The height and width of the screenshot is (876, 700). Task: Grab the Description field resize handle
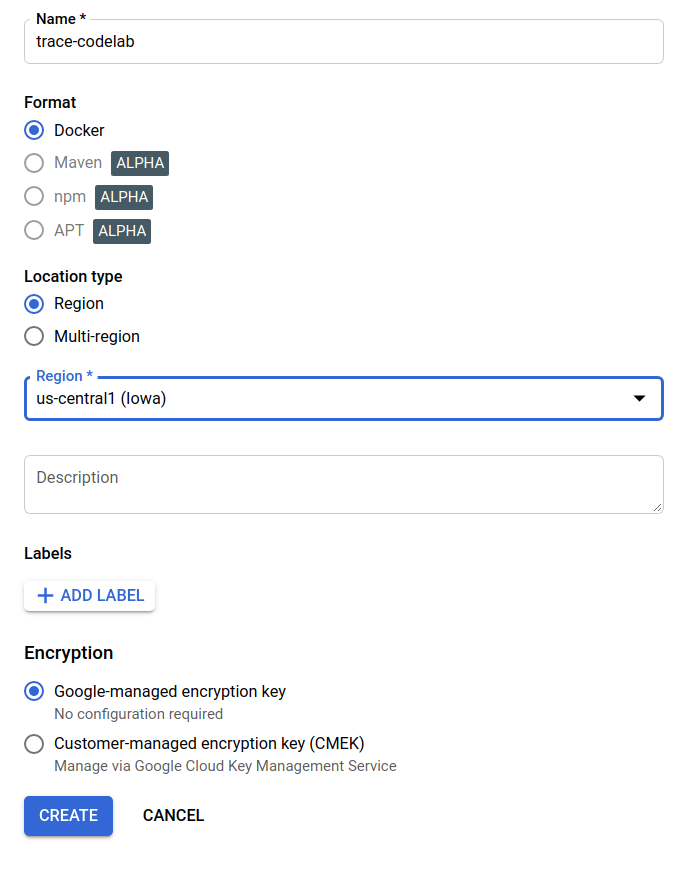point(658,508)
